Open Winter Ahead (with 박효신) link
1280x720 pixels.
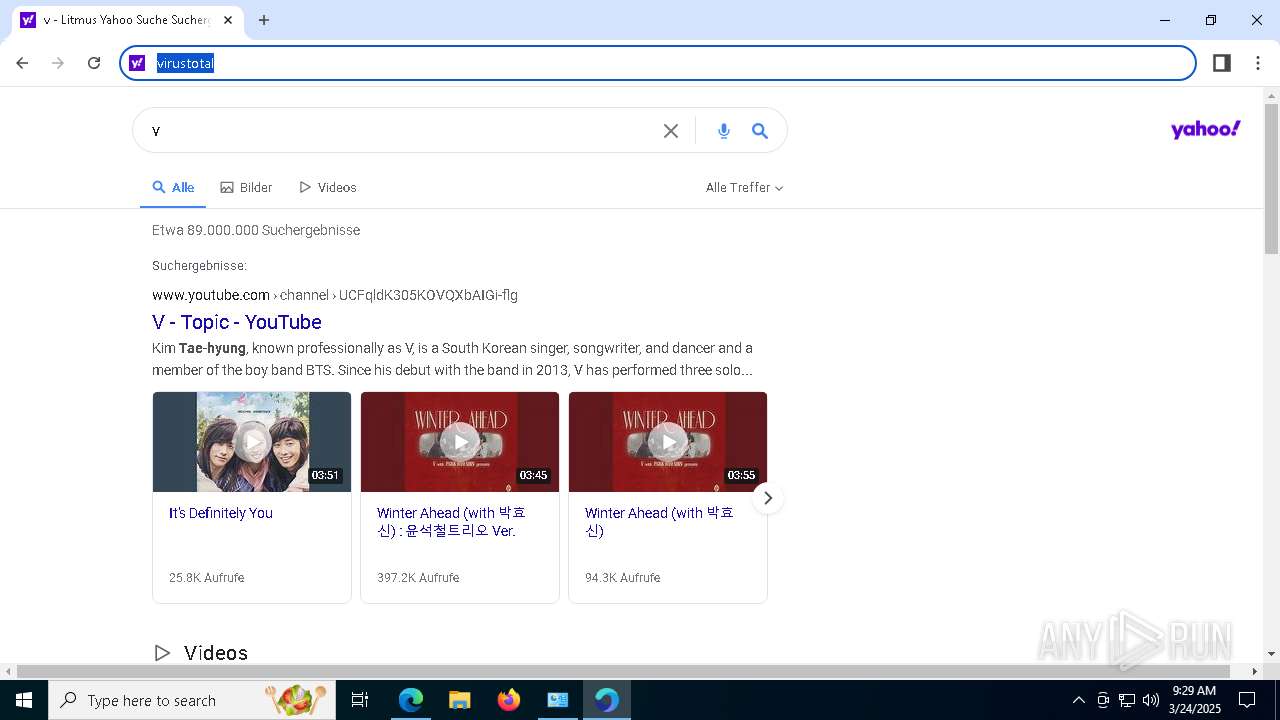point(659,522)
